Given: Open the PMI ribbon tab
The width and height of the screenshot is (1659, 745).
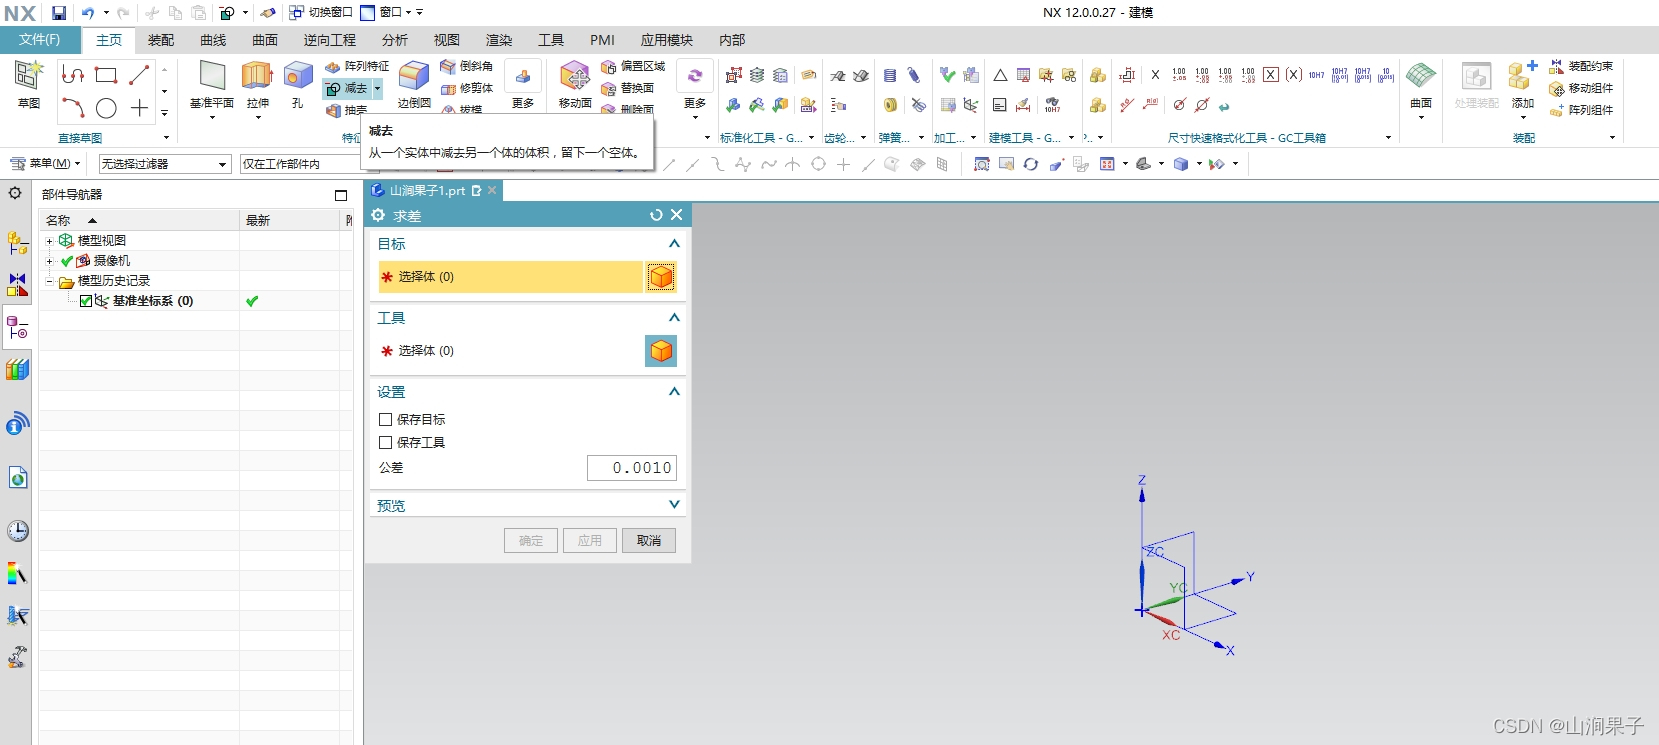Looking at the screenshot, I should [x=602, y=40].
